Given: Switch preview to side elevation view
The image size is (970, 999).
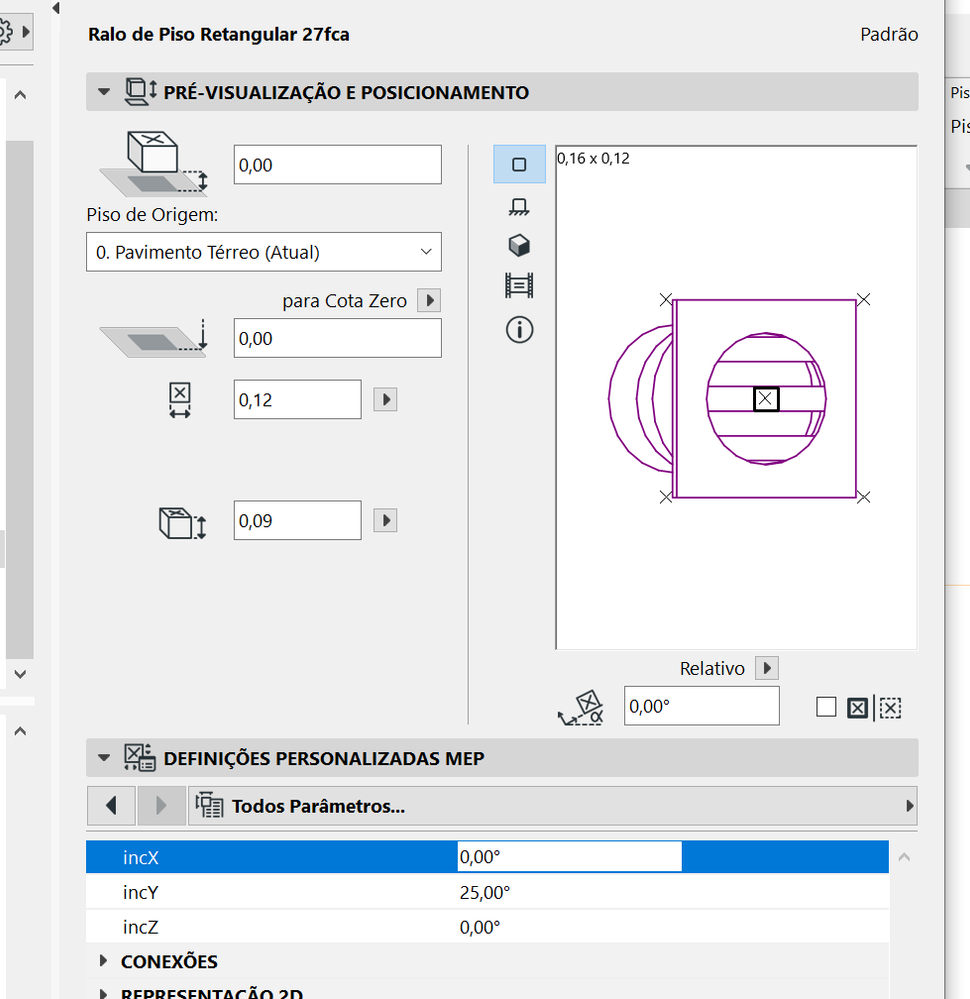Looking at the screenshot, I should pyautogui.click(x=519, y=206).
